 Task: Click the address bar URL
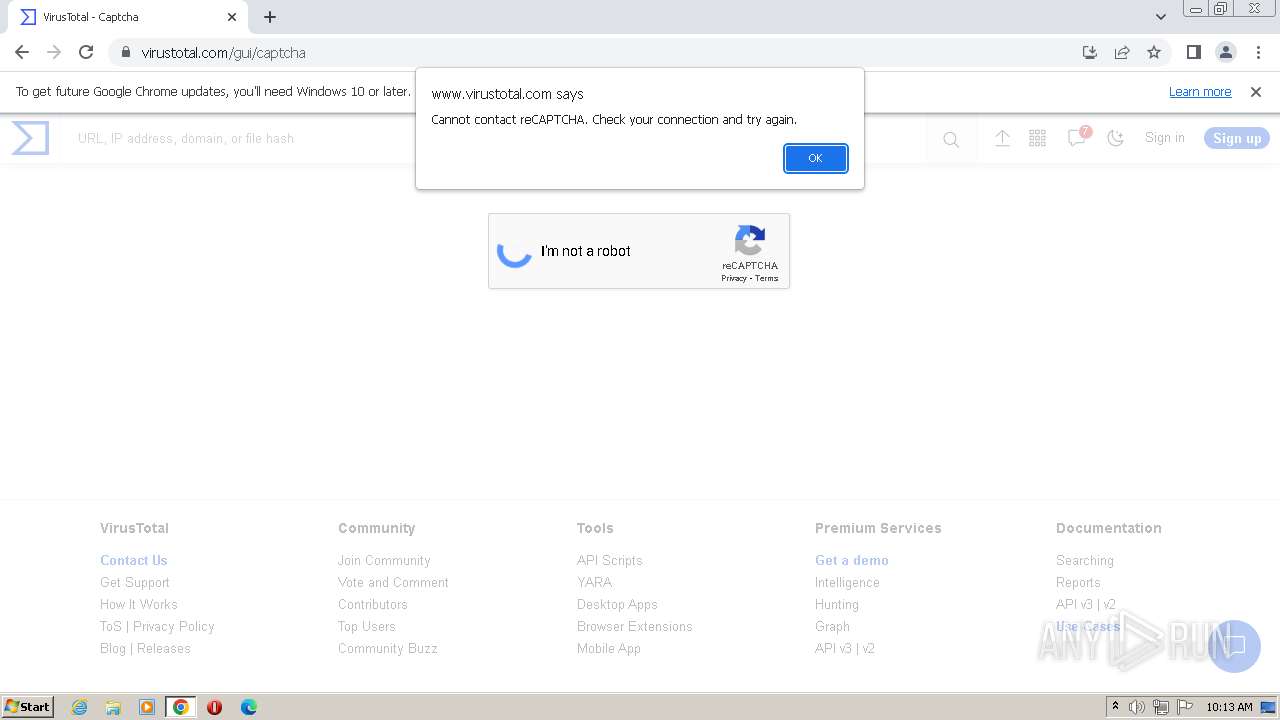(223, 53)
